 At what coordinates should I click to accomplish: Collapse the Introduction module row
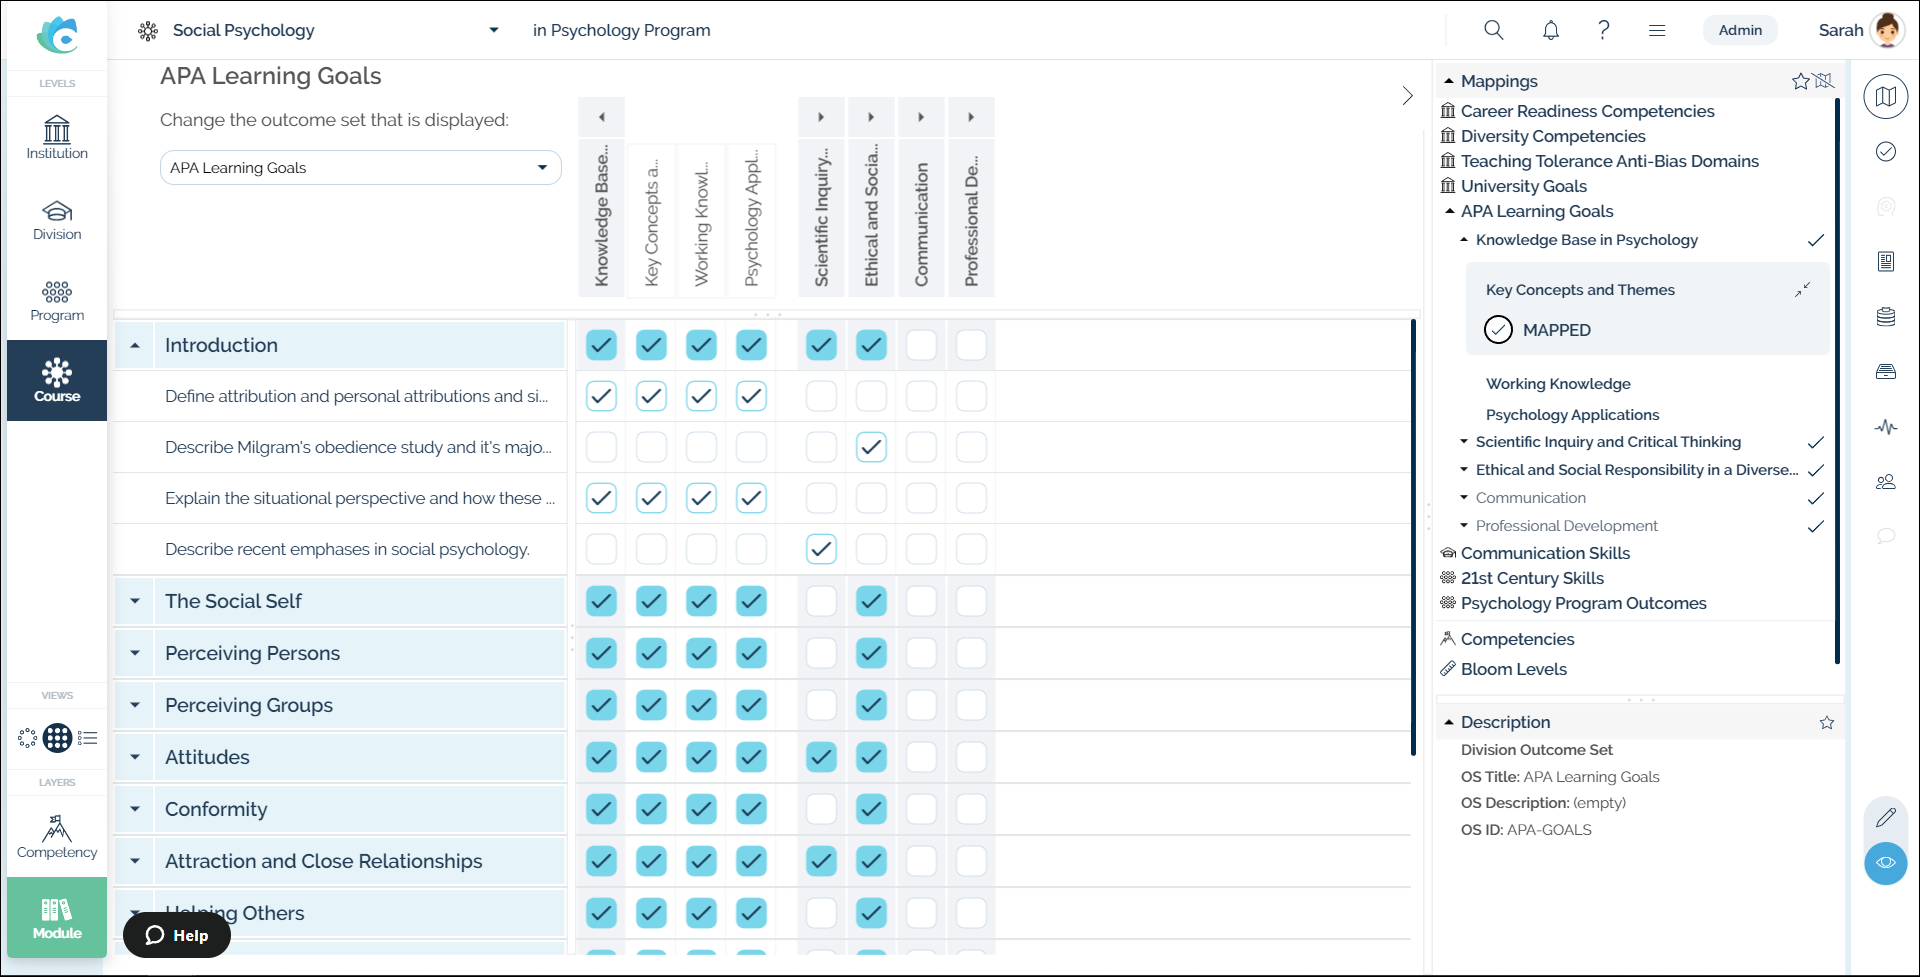pos(135,346)
